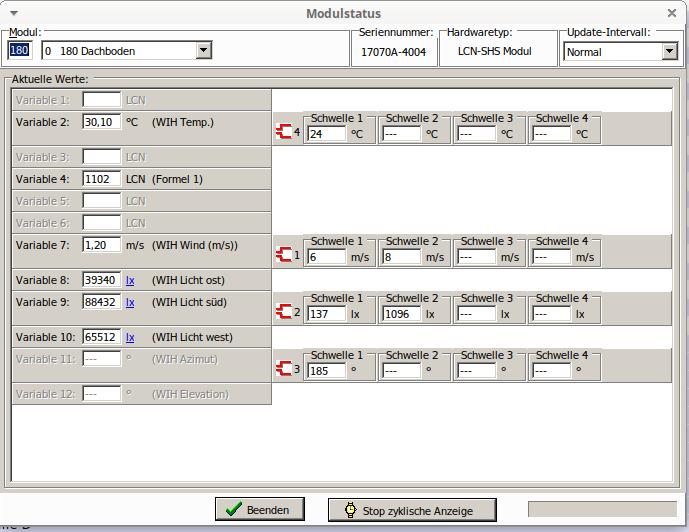Click the red threshold register 2 icon
Screen dimensions: 689x532
[282, 312]
